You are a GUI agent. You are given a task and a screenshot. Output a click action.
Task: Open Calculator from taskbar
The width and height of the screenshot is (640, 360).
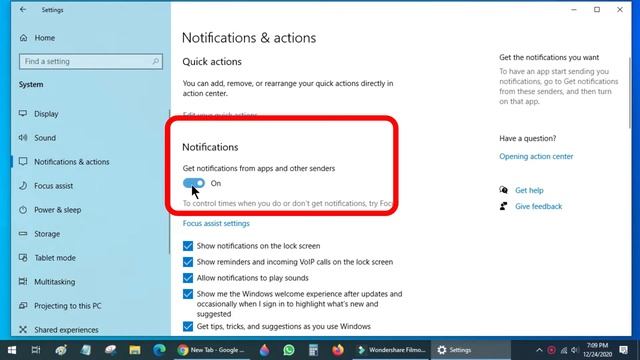(x=313, y=350)
